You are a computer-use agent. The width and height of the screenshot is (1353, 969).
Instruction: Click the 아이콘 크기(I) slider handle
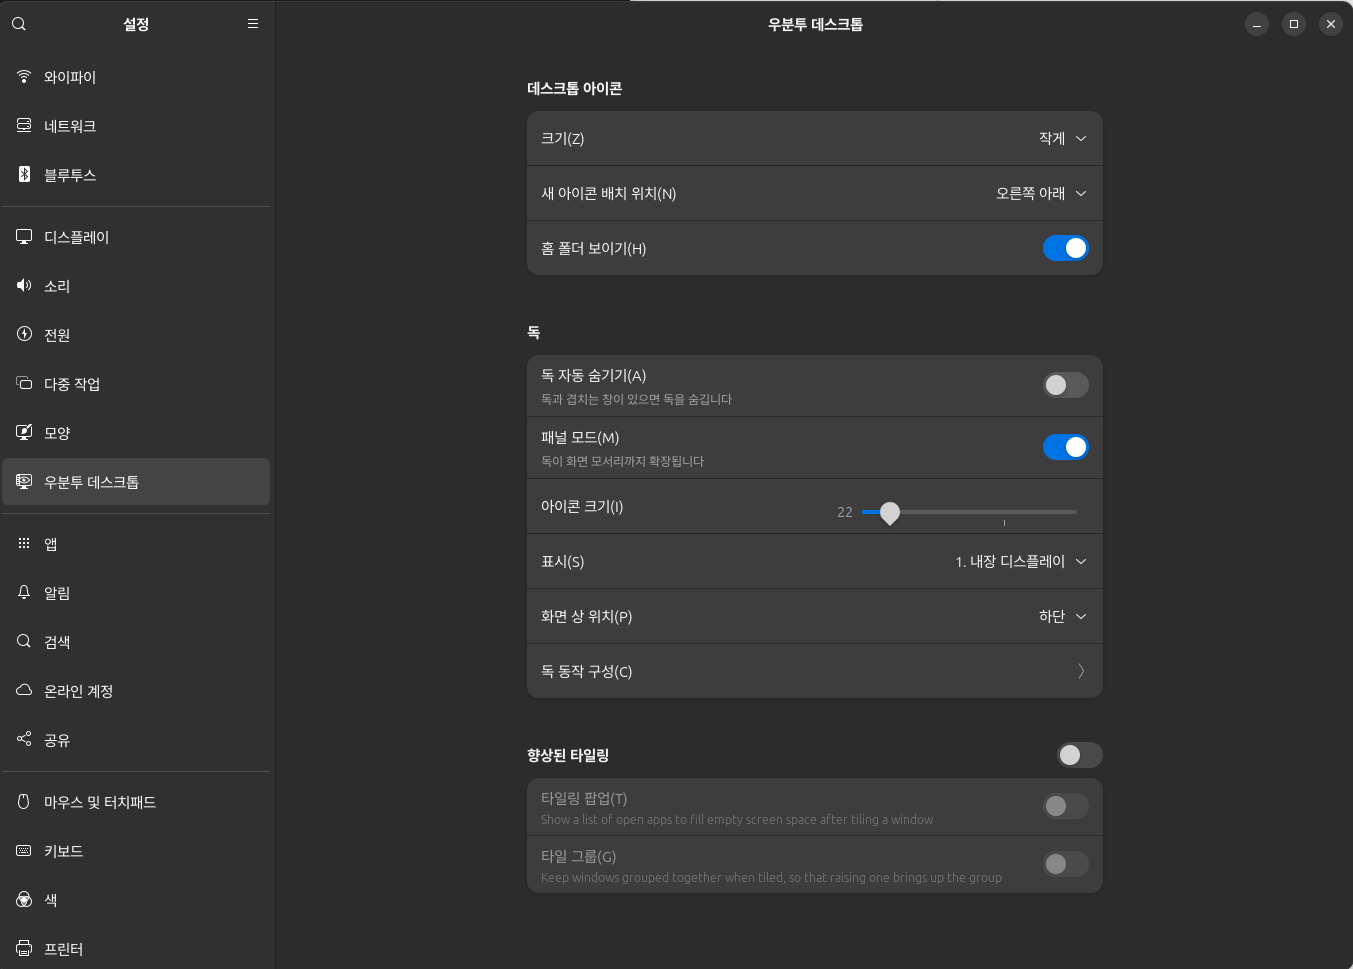(890, 512)
